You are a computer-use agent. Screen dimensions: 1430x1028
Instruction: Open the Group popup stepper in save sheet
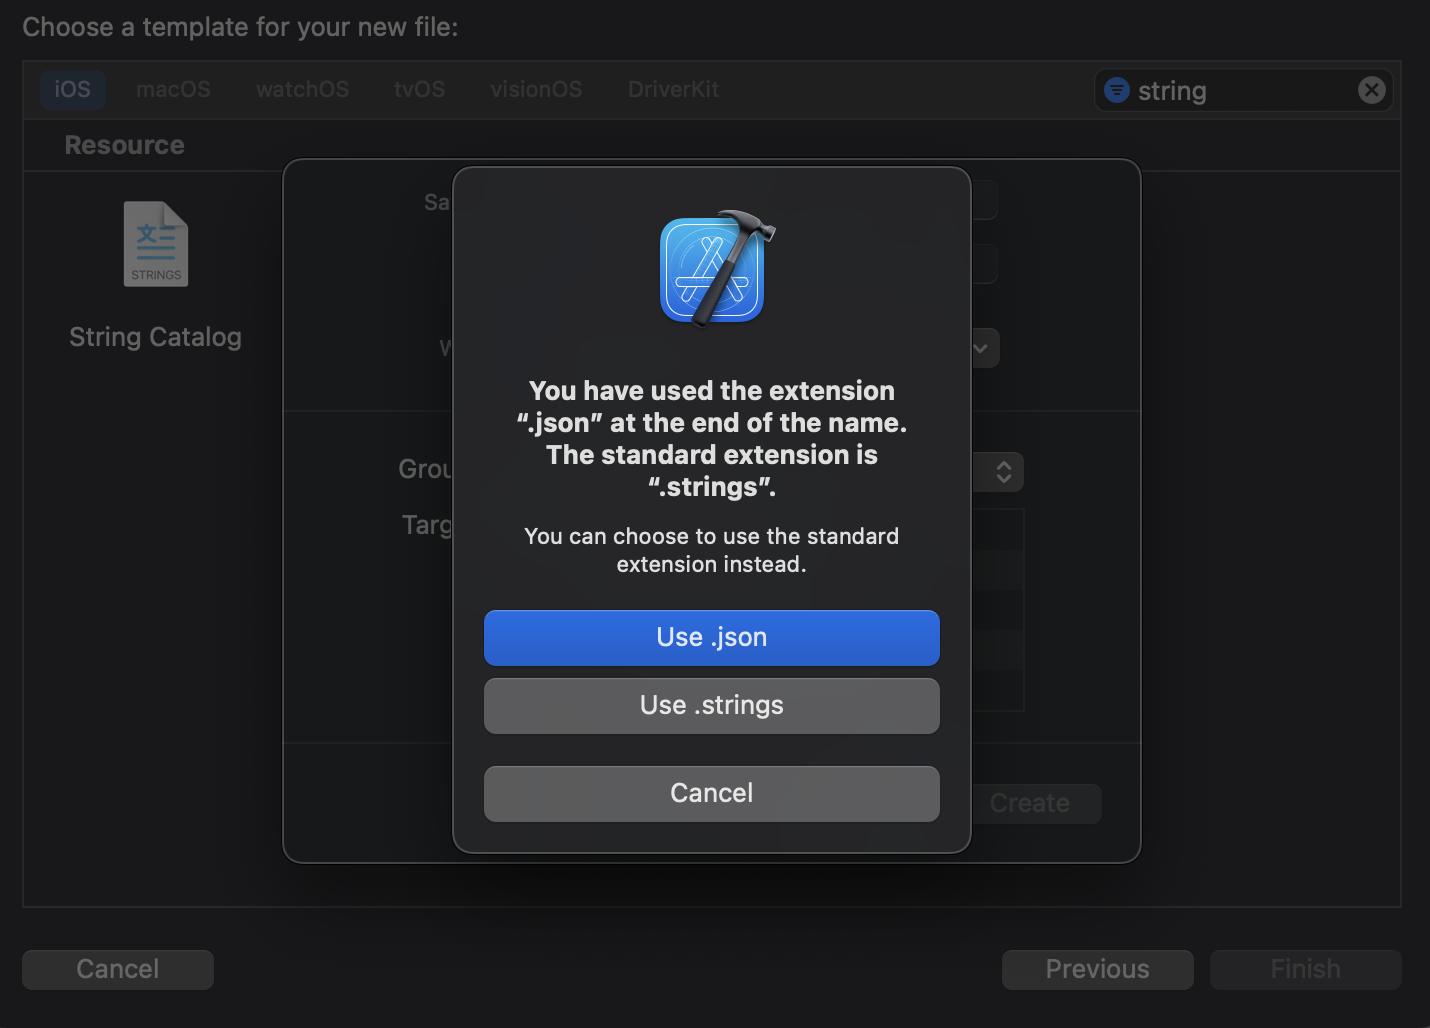click(x=1003, y=471)
